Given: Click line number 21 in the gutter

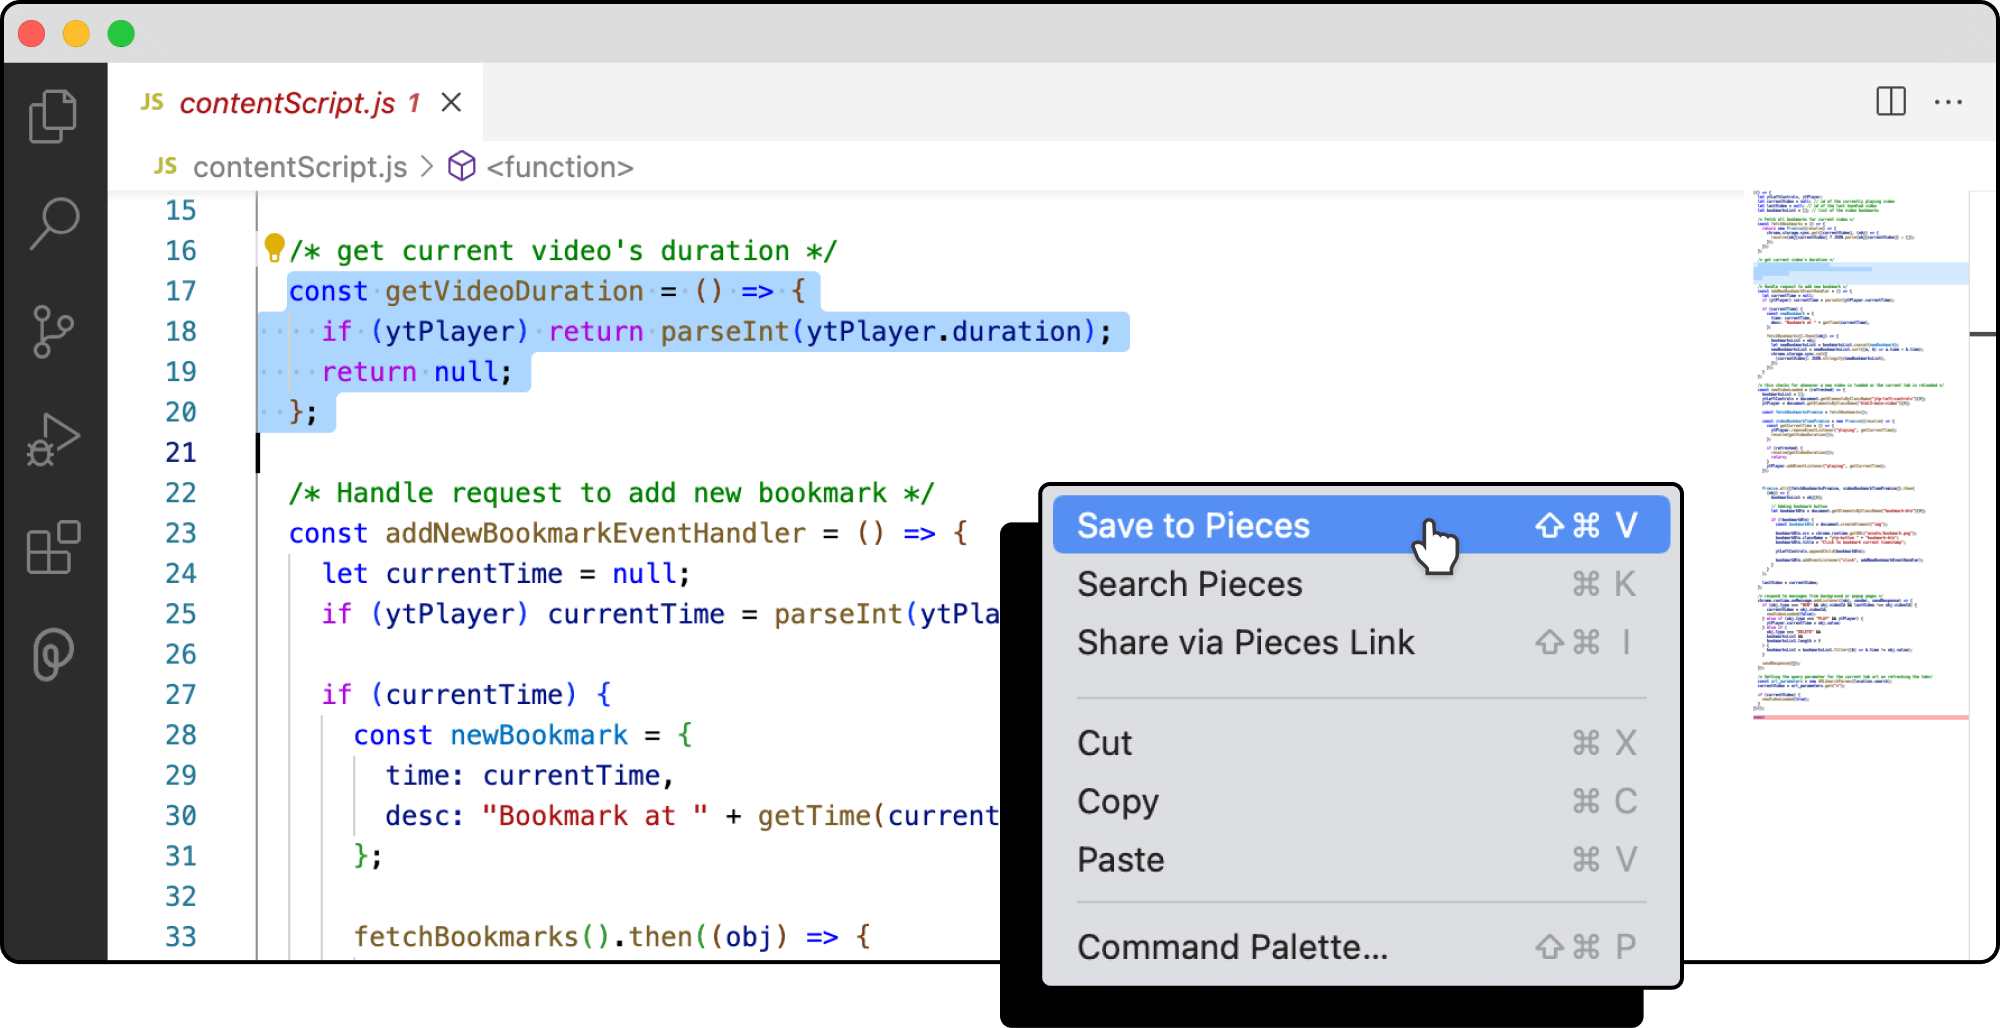Looking at the screenshot, I should (x=181, y=452).
